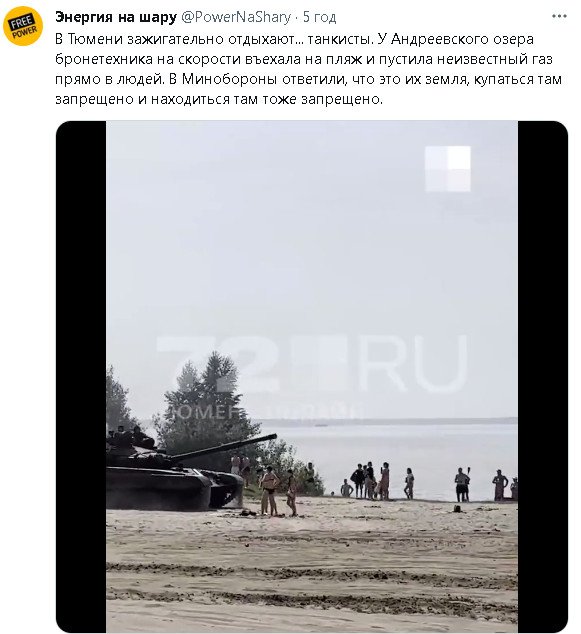Click the tweet text starting with В Тюмени
This screenshot has height=634, width=581.
click(x=308, y=69)
